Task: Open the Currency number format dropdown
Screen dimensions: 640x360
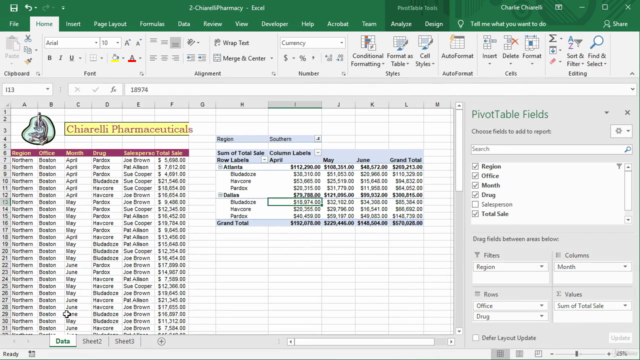Action: click(341, 43)
